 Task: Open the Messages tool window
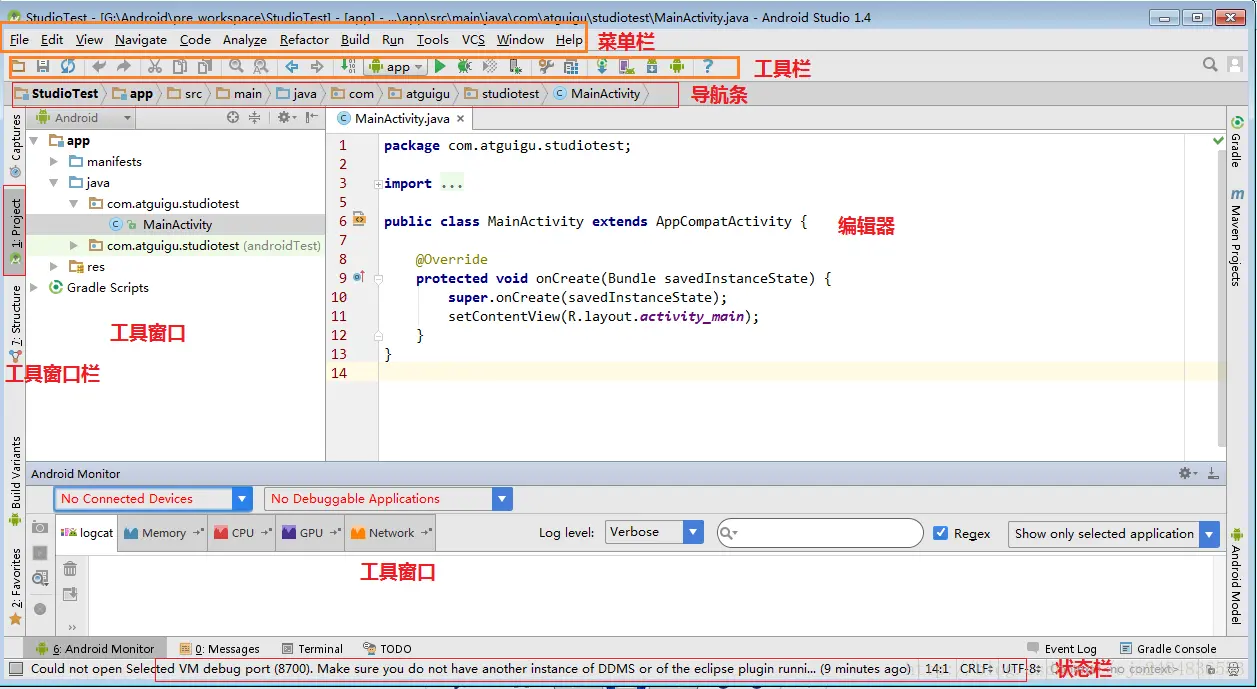[219, 649]
